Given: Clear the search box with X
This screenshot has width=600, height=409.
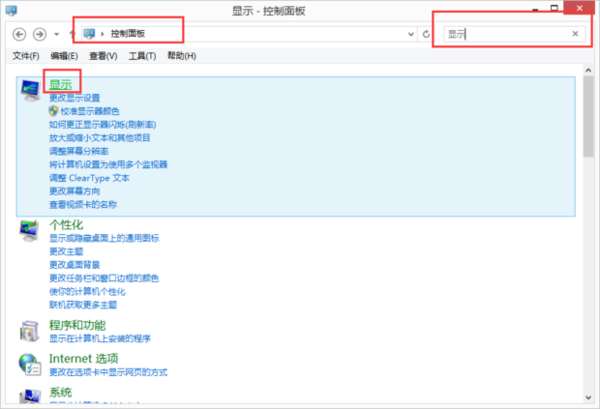Looking at the screenshot, I should [x=575, y=34].
